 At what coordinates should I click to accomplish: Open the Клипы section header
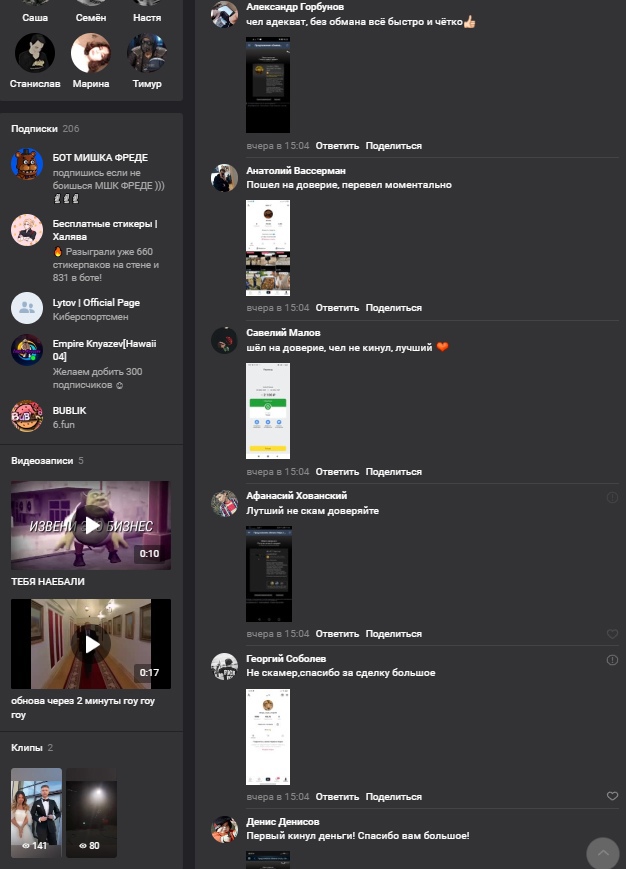point(27,748)
